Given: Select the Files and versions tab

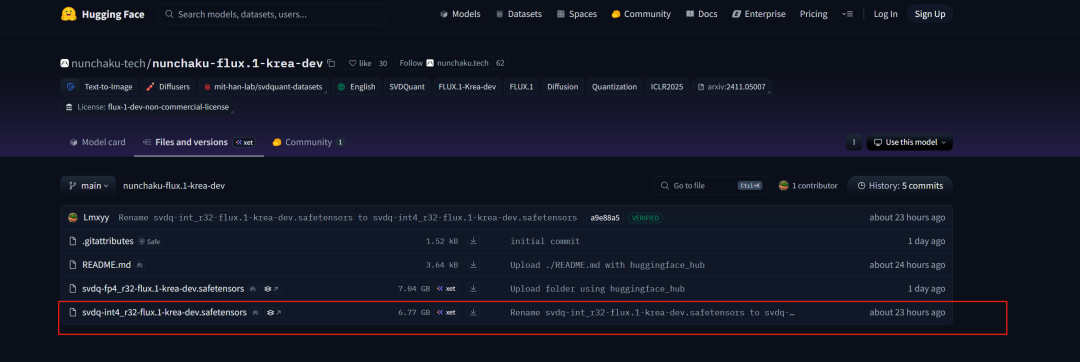Looking at the screenshot, I should click(198, 142).
